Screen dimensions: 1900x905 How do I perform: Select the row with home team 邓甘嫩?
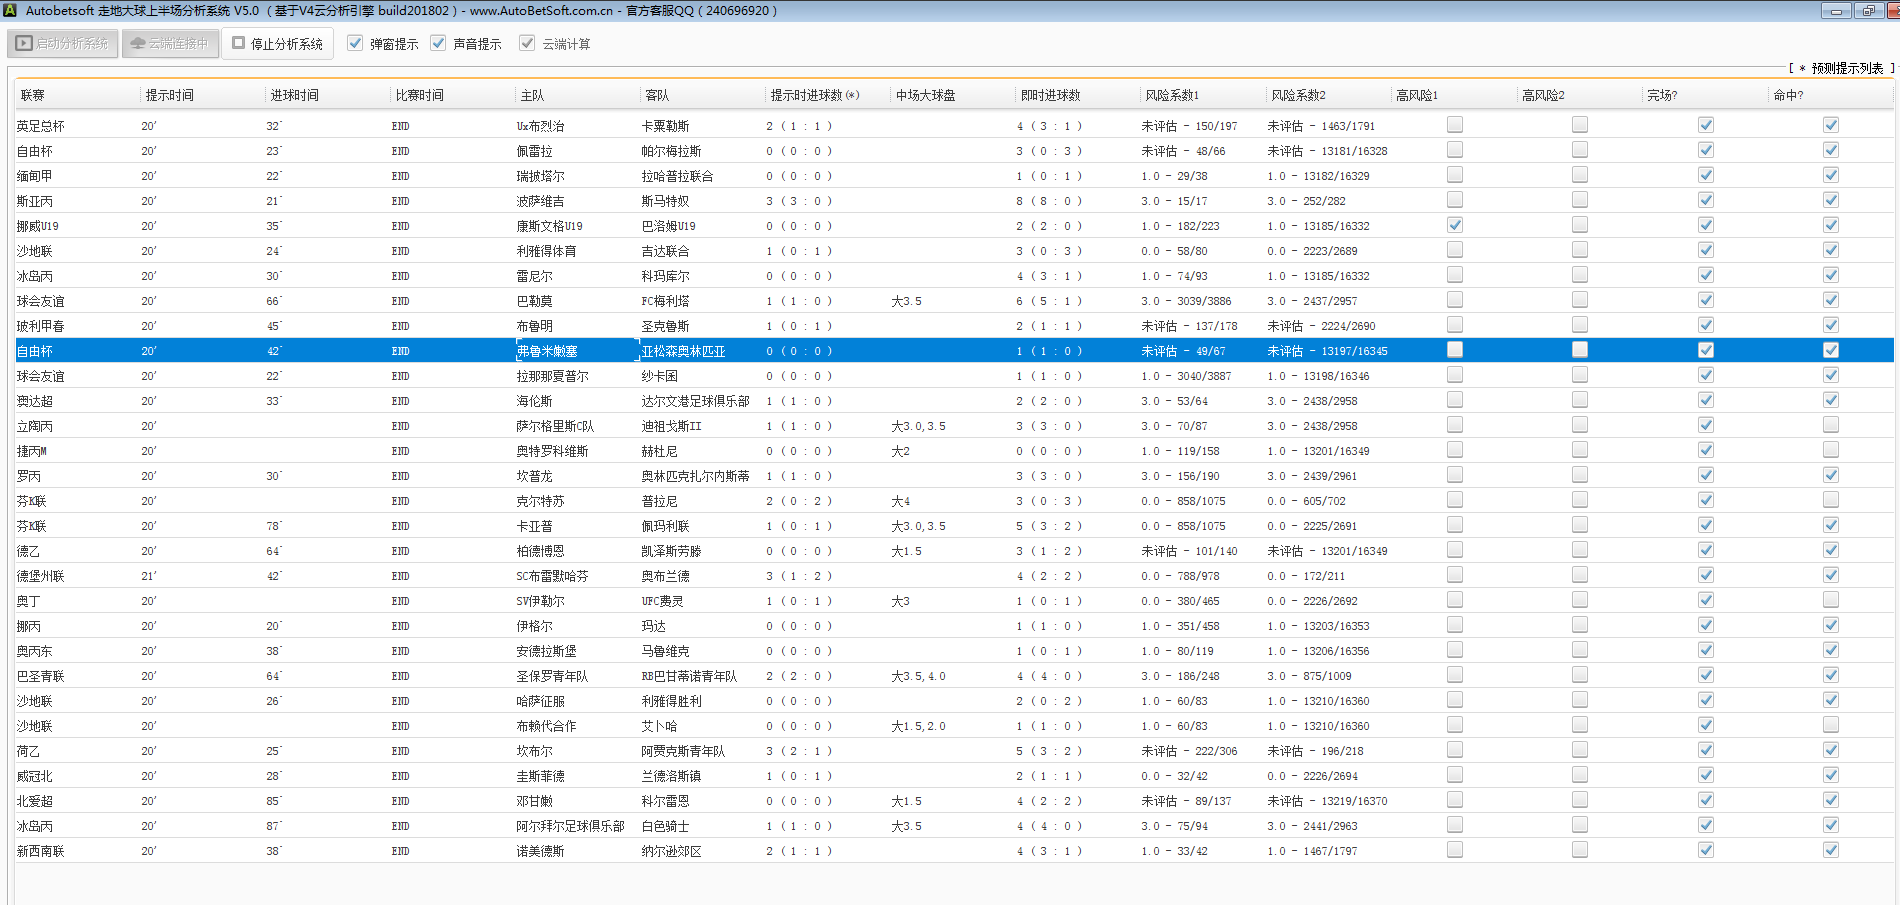point(534,801)
